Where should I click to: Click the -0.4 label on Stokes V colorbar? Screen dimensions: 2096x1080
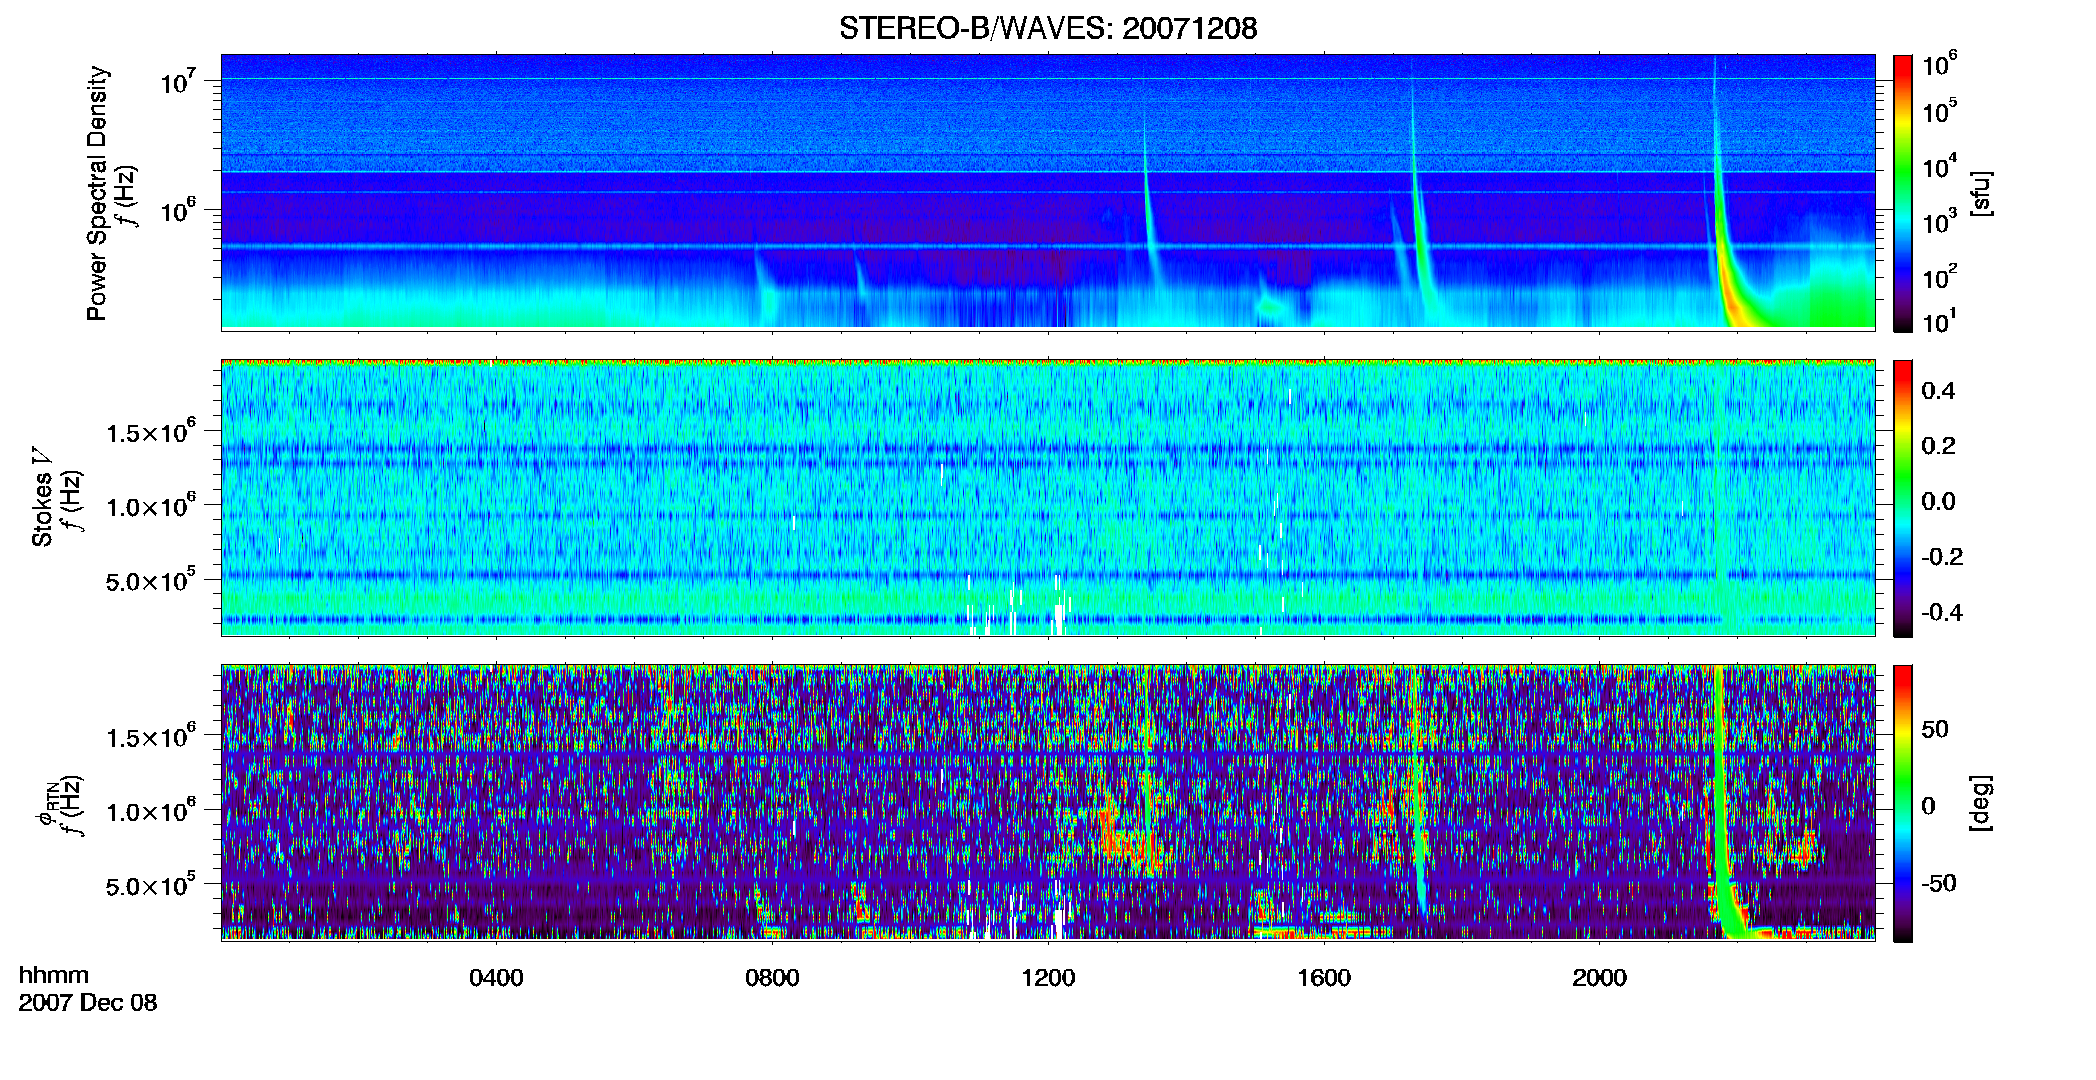pyautogui.click(x=1941, y=612)
